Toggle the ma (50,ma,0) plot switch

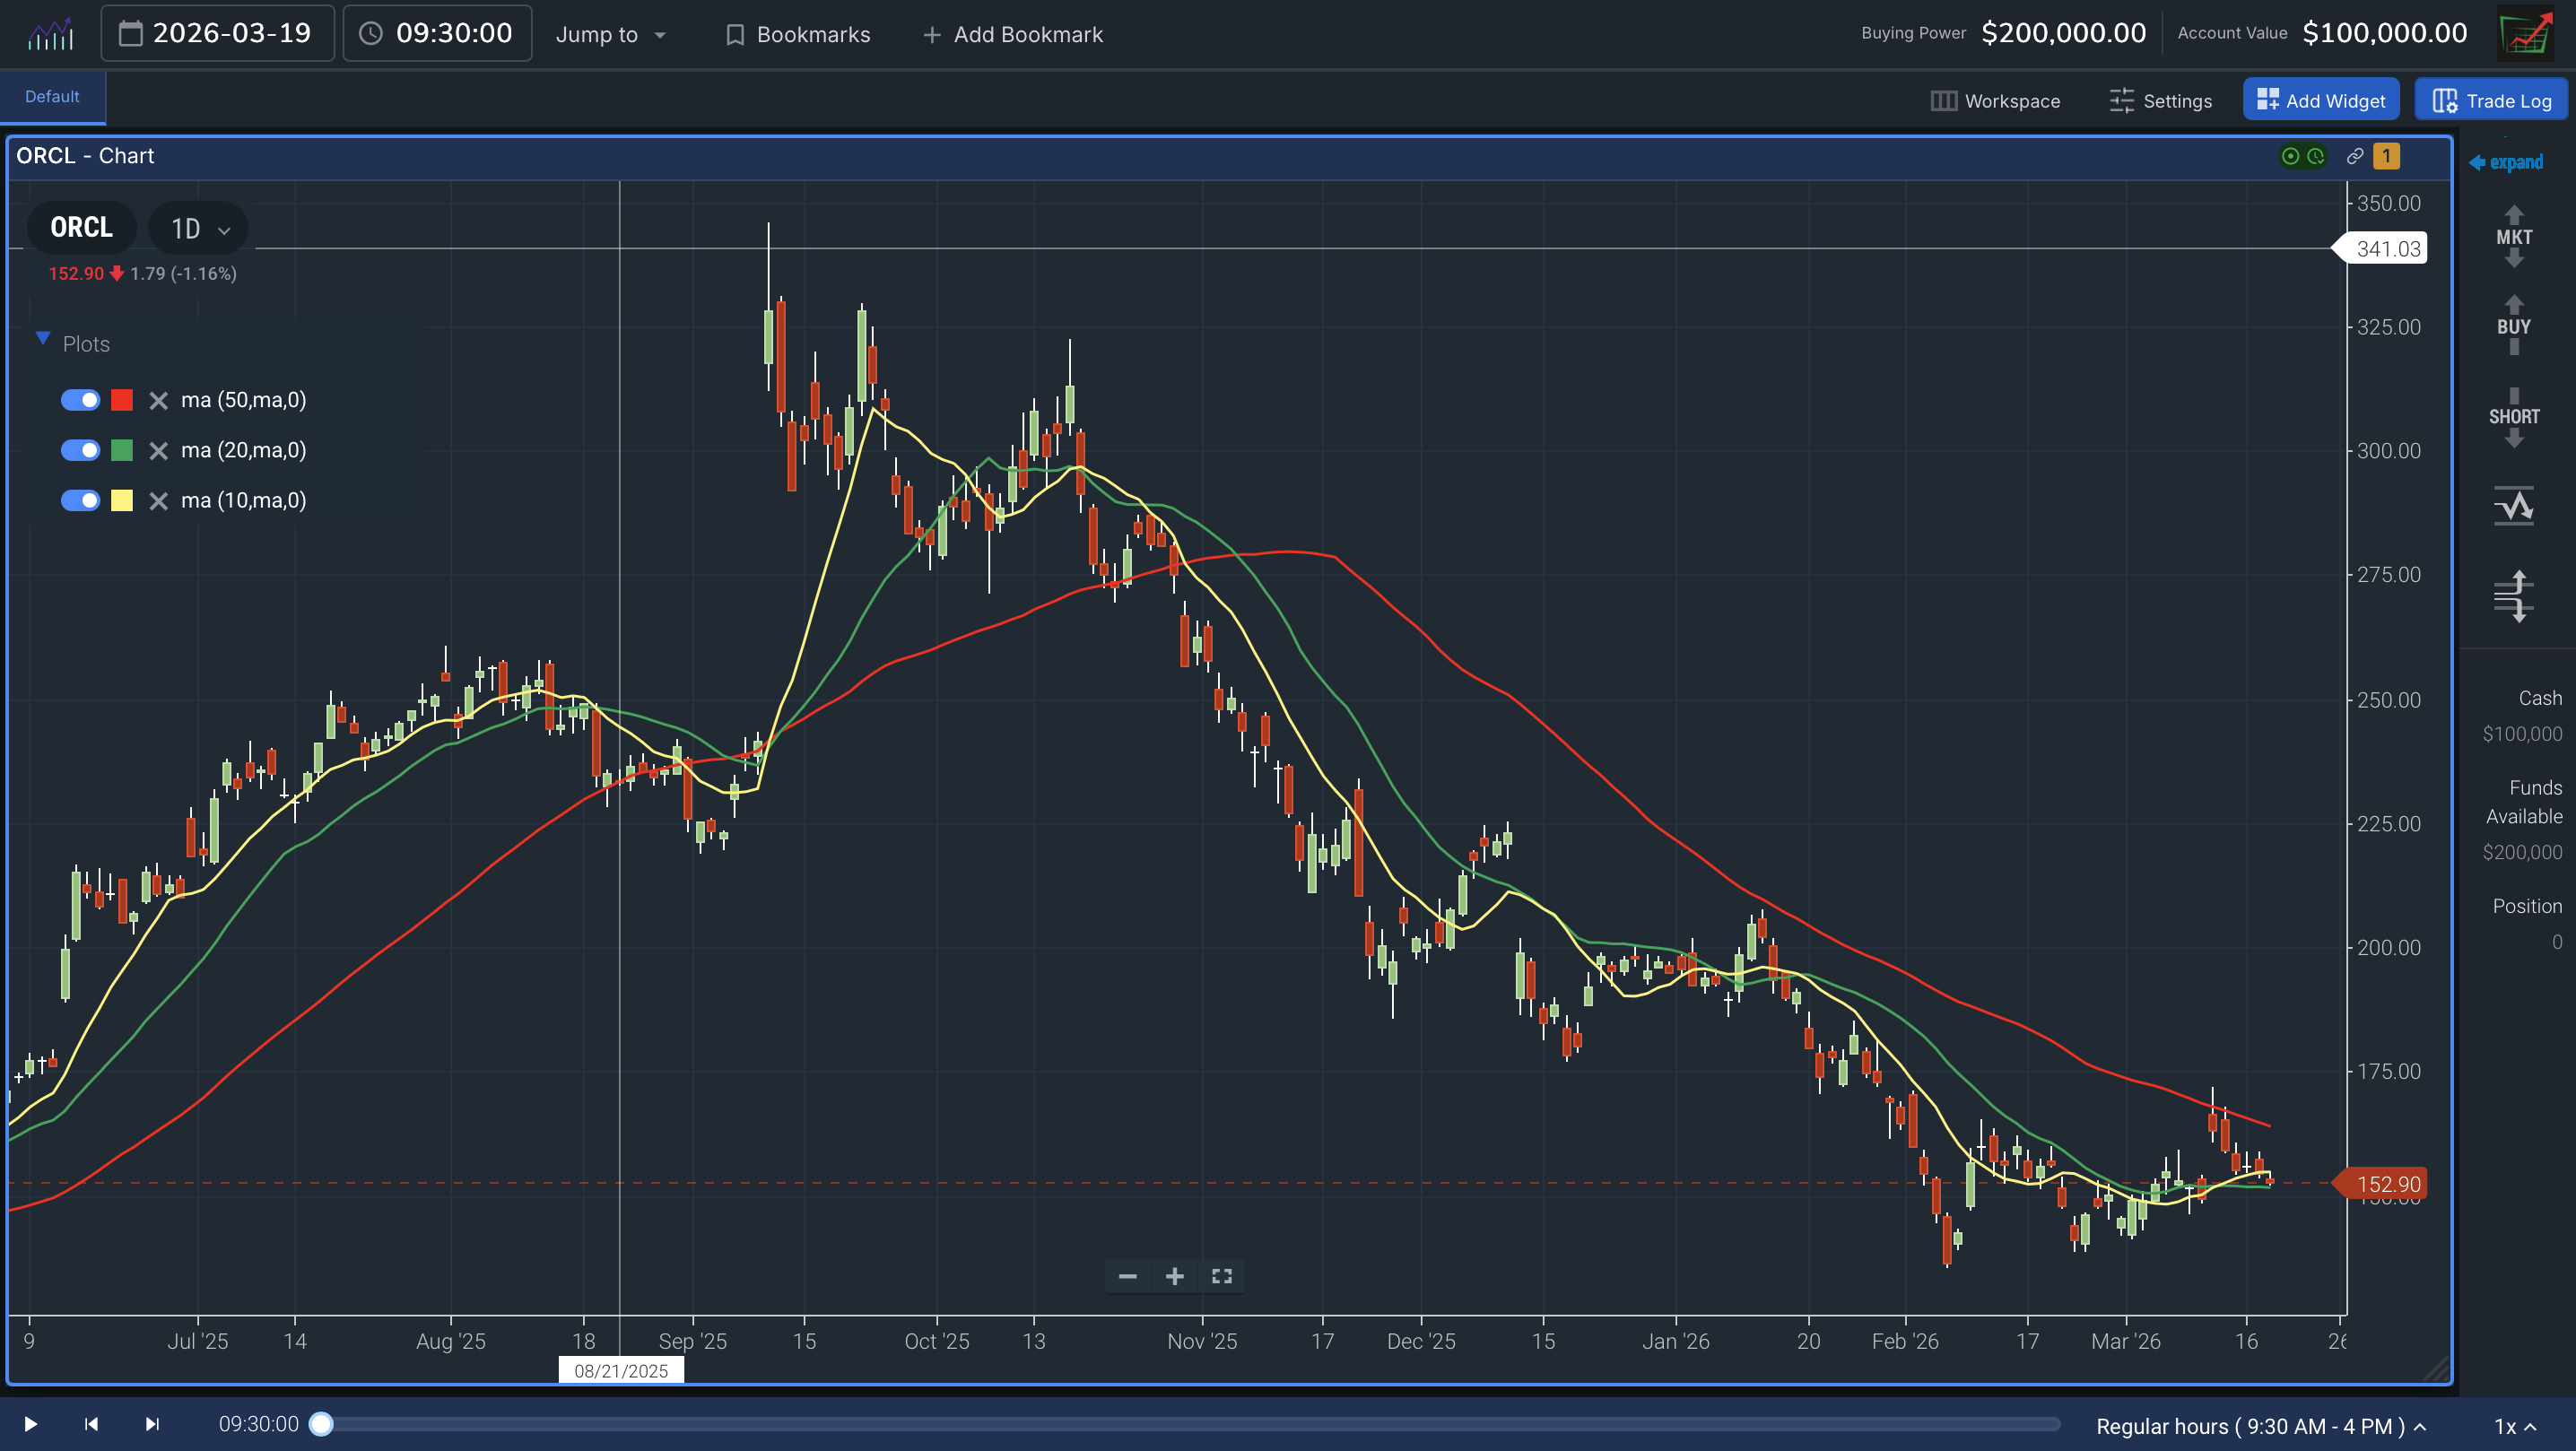point(80,400)
